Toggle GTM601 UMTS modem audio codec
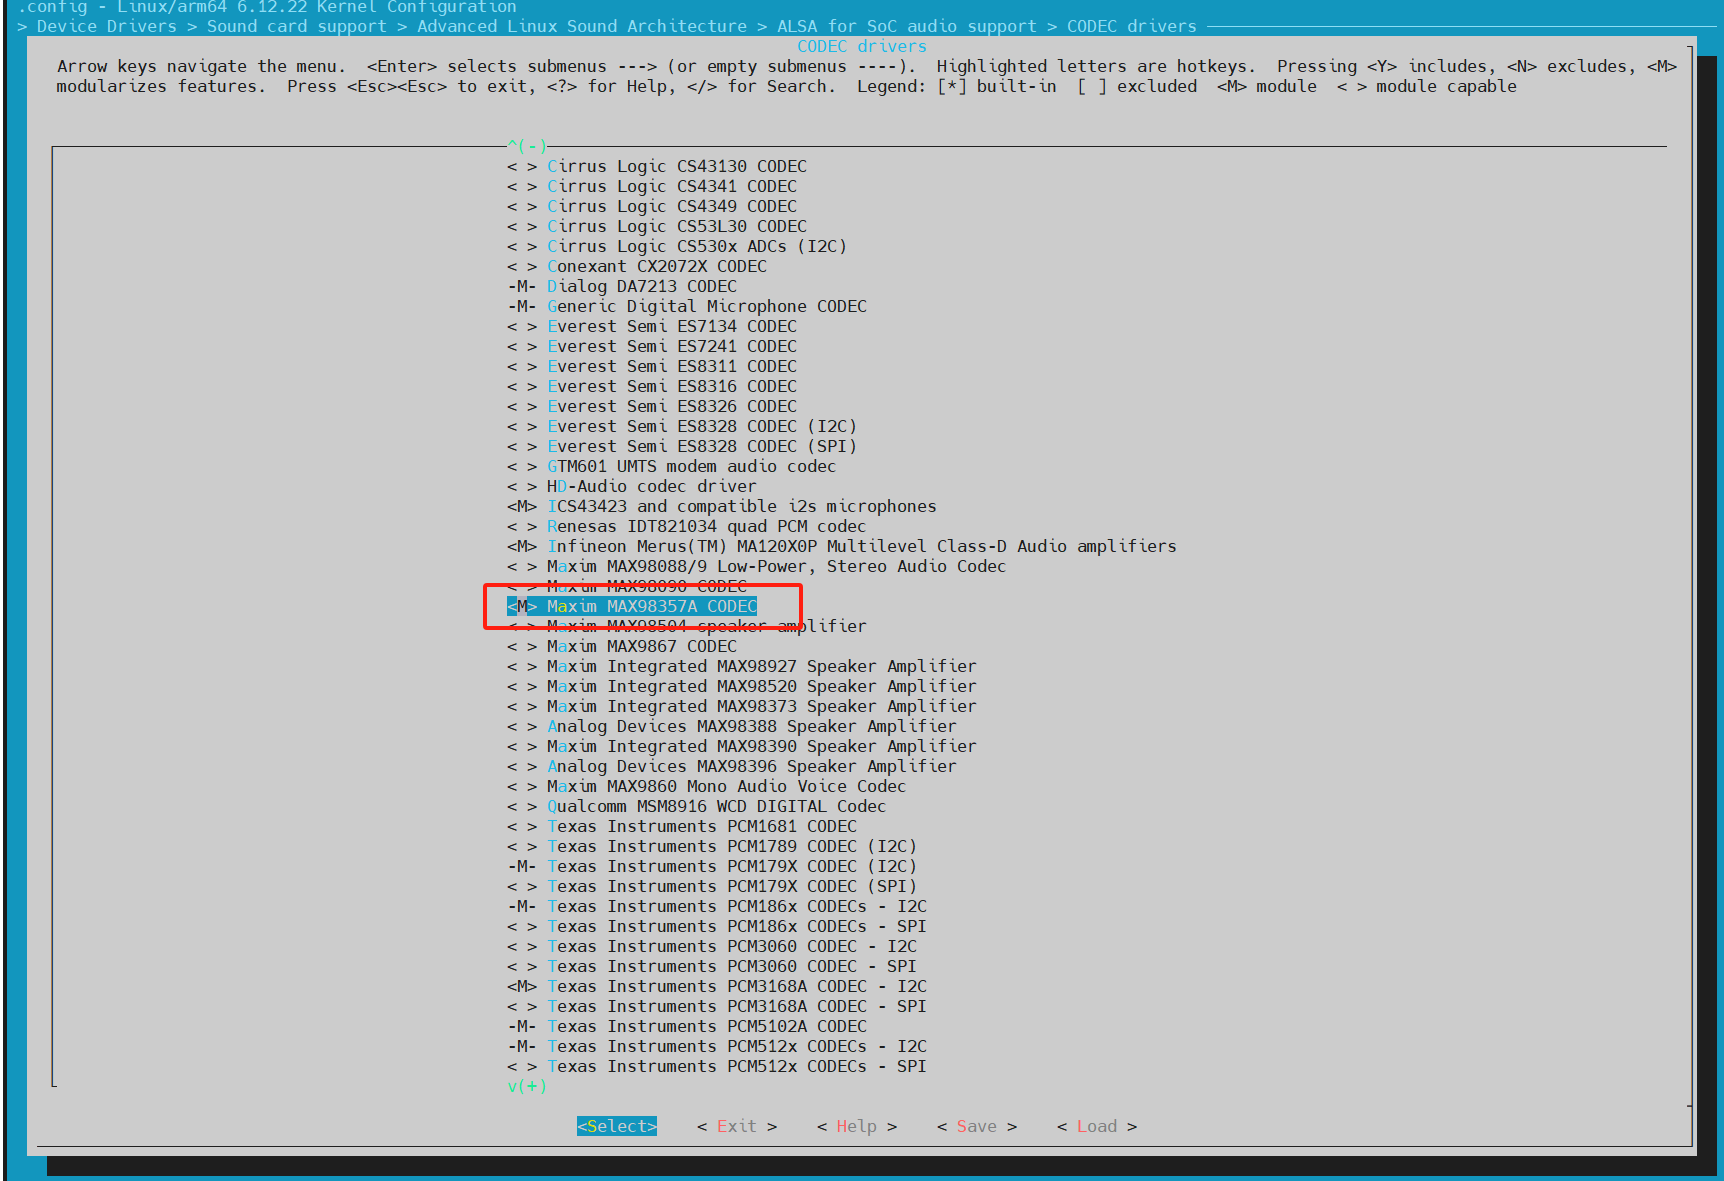The image size is (1724, 1181). [x=522, y=466]
